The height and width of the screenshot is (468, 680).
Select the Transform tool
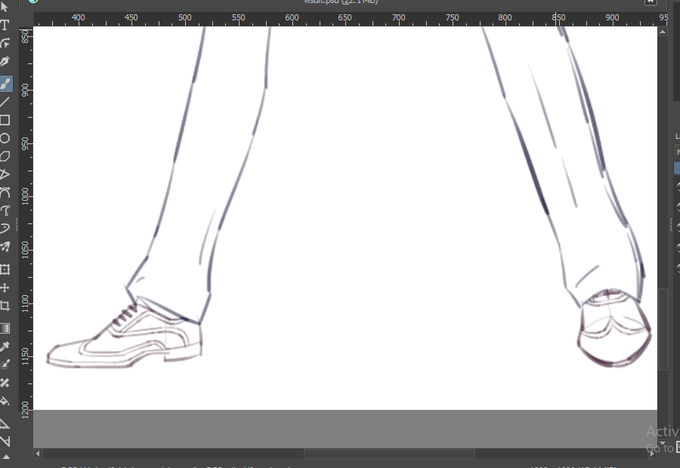tap(5, 269)
